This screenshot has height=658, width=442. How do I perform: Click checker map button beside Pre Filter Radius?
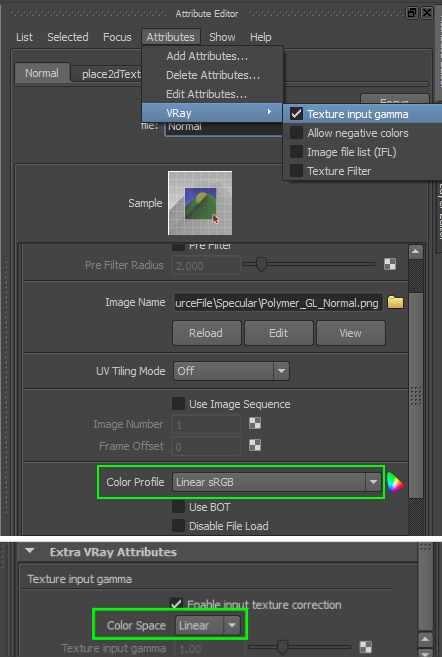click(390, 264)
